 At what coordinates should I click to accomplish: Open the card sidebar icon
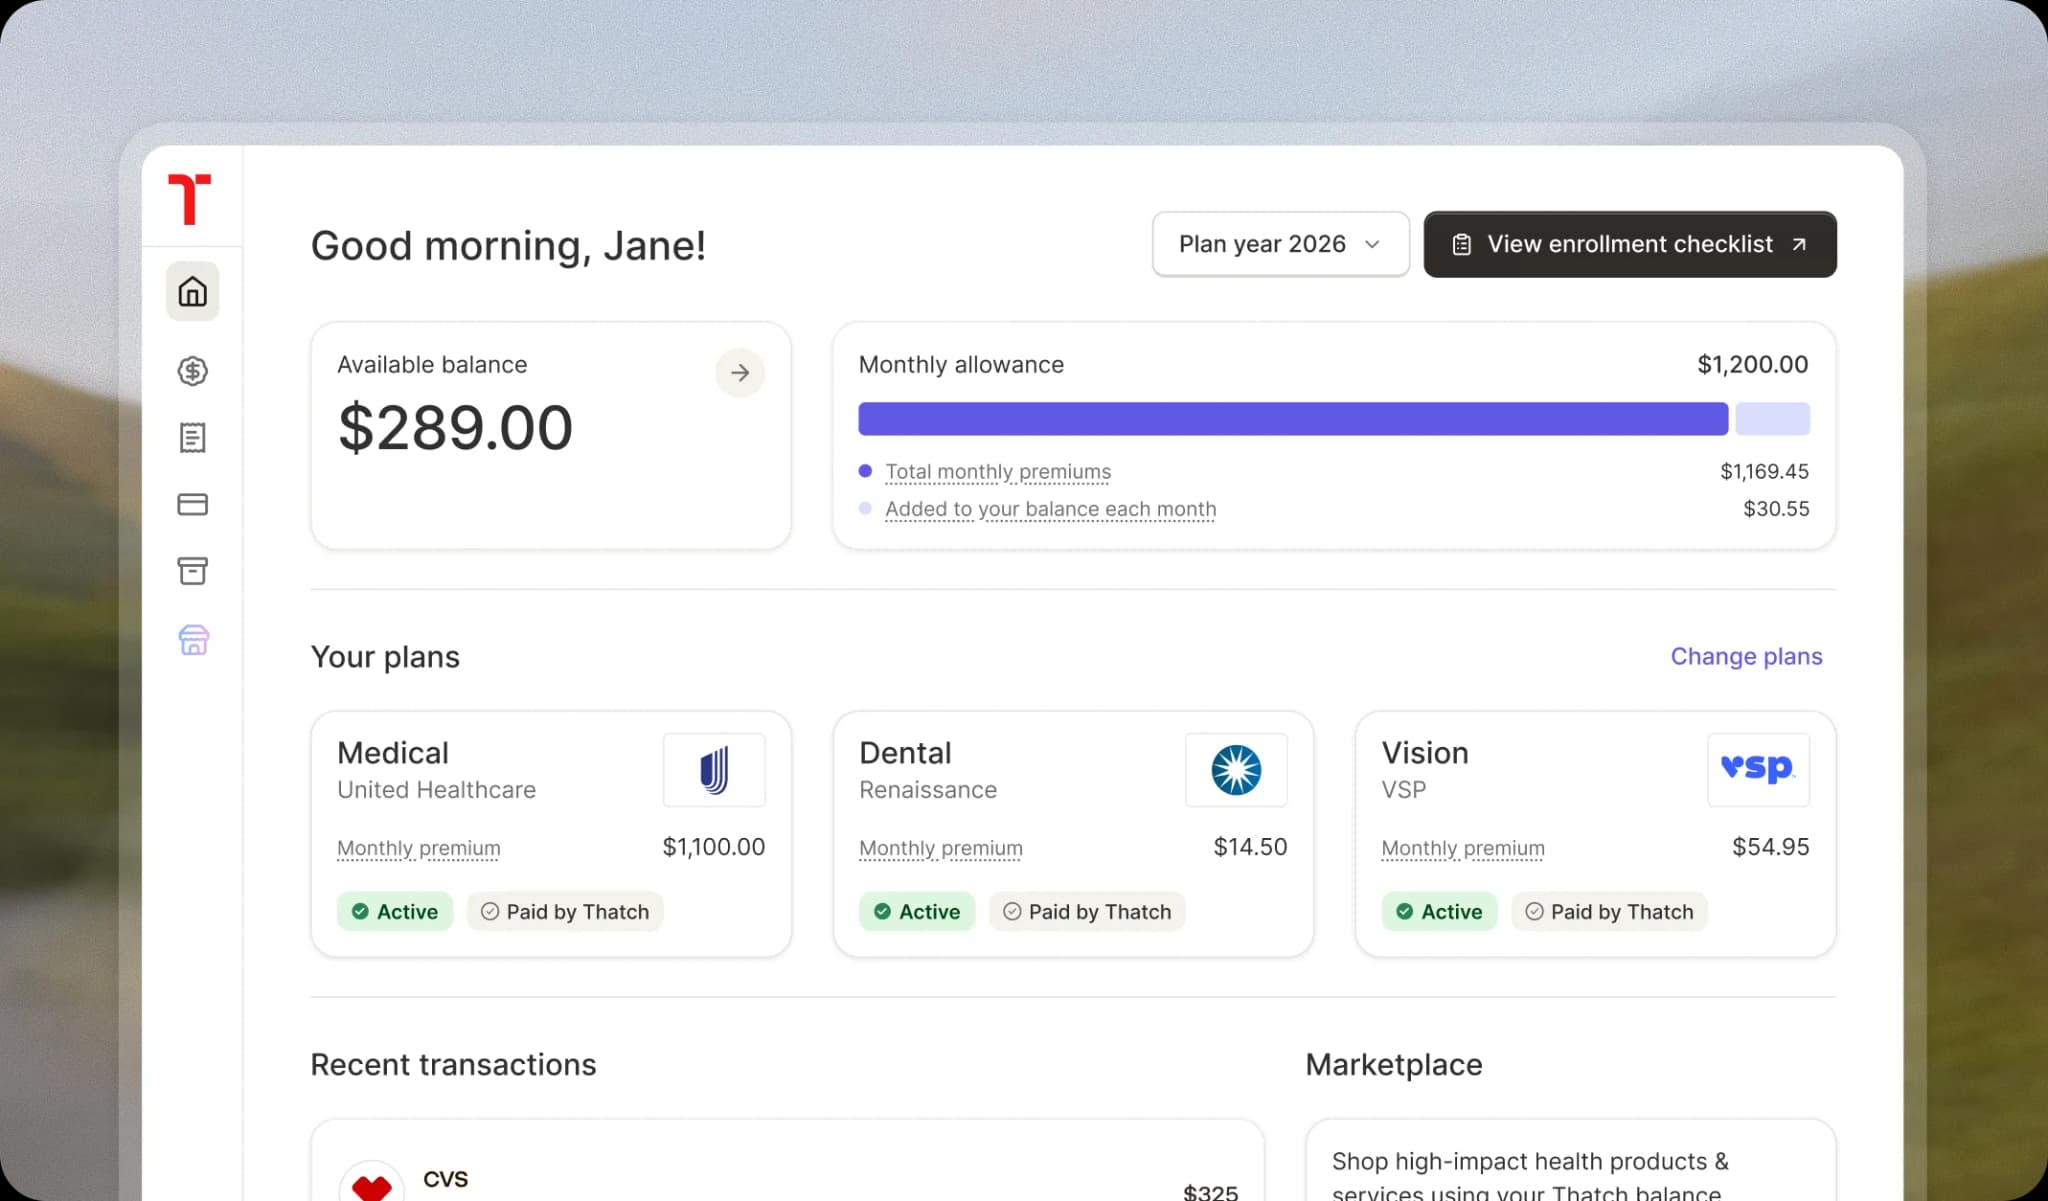click(x=192, y=504)
